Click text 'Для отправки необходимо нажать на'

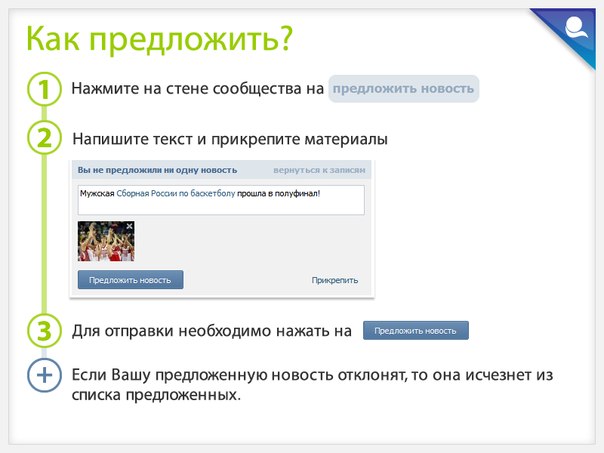click(x=212, y=331)
